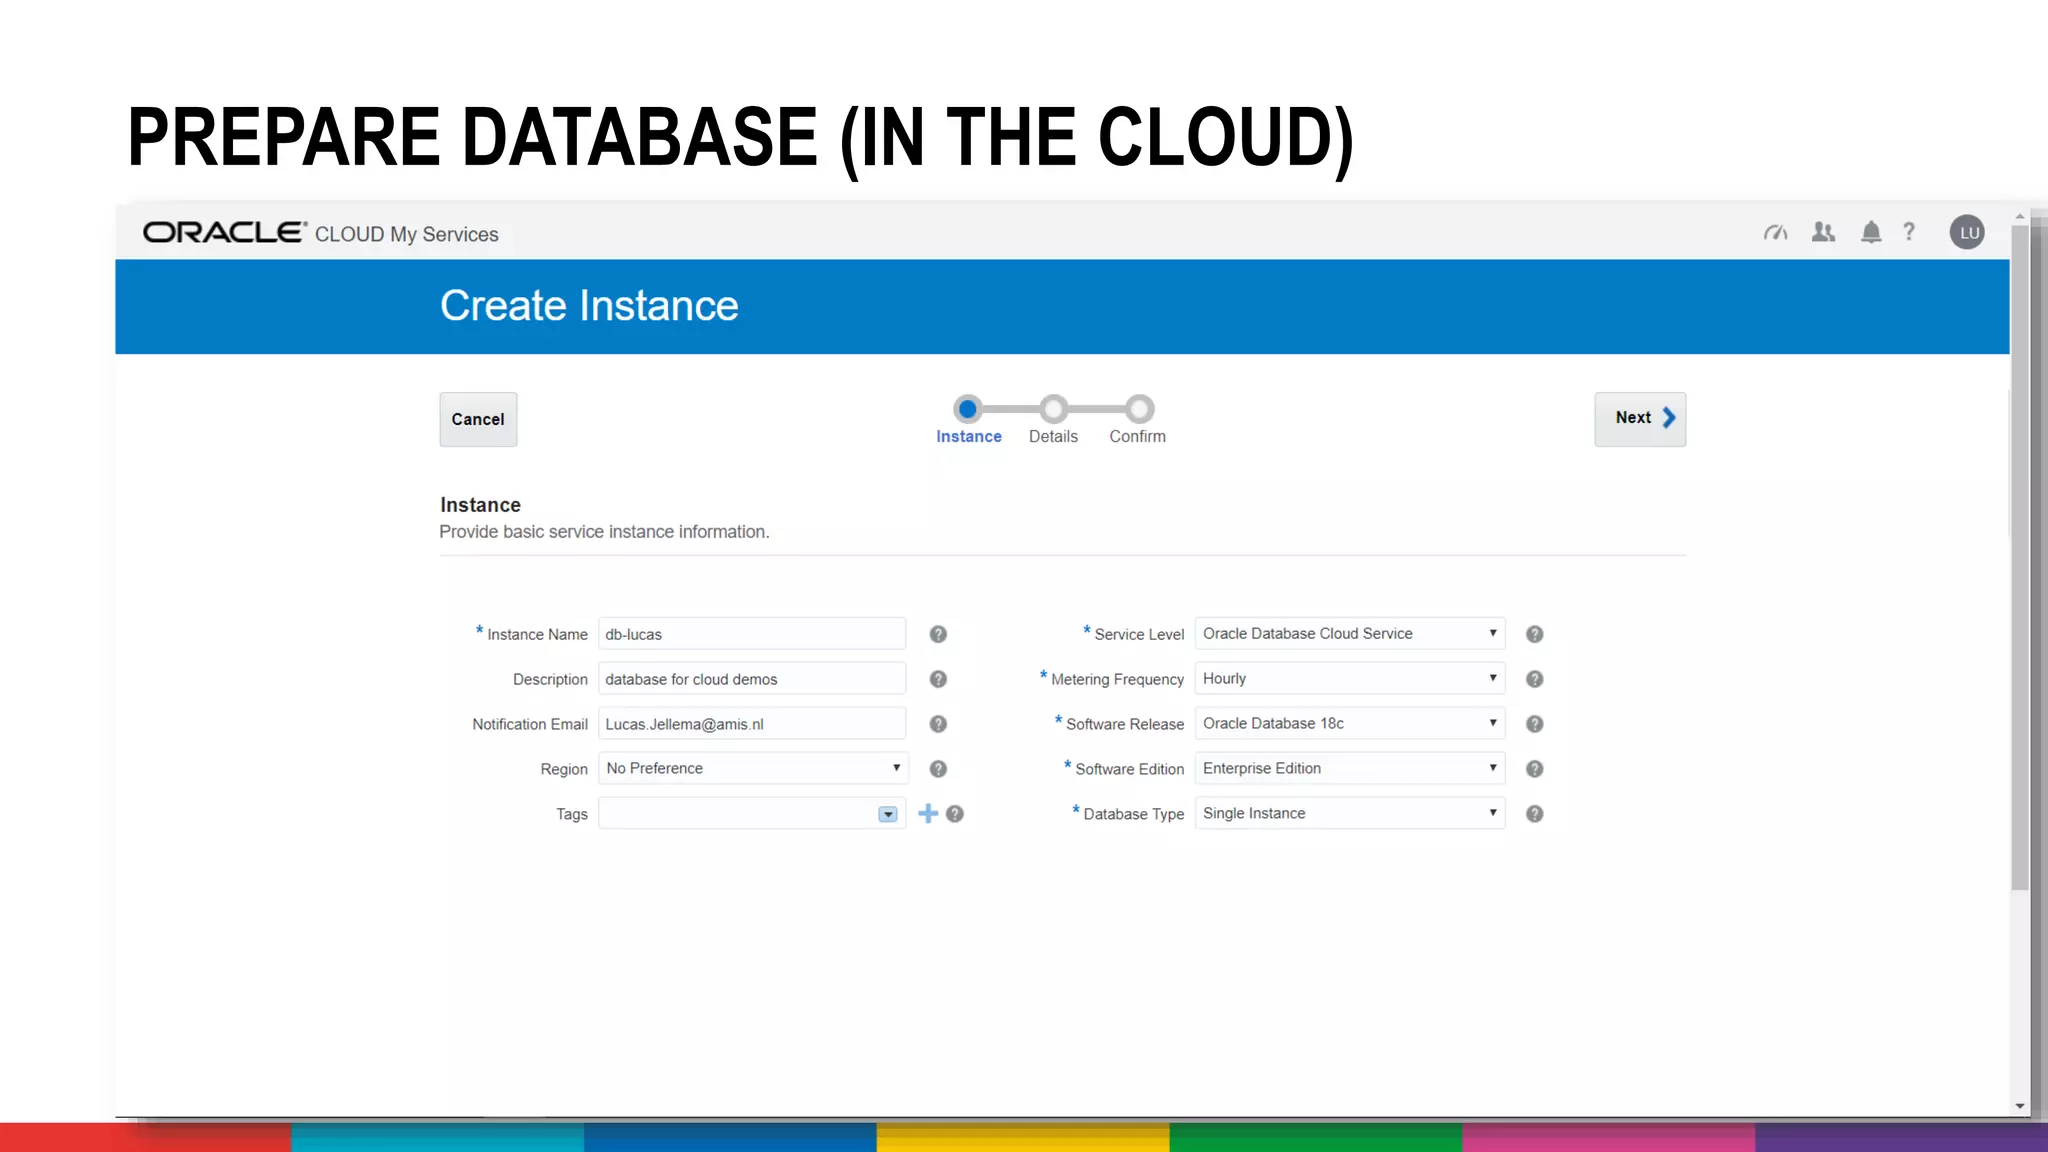
Task: Show help for Notification Email field
Action: (x=938, y=724)
